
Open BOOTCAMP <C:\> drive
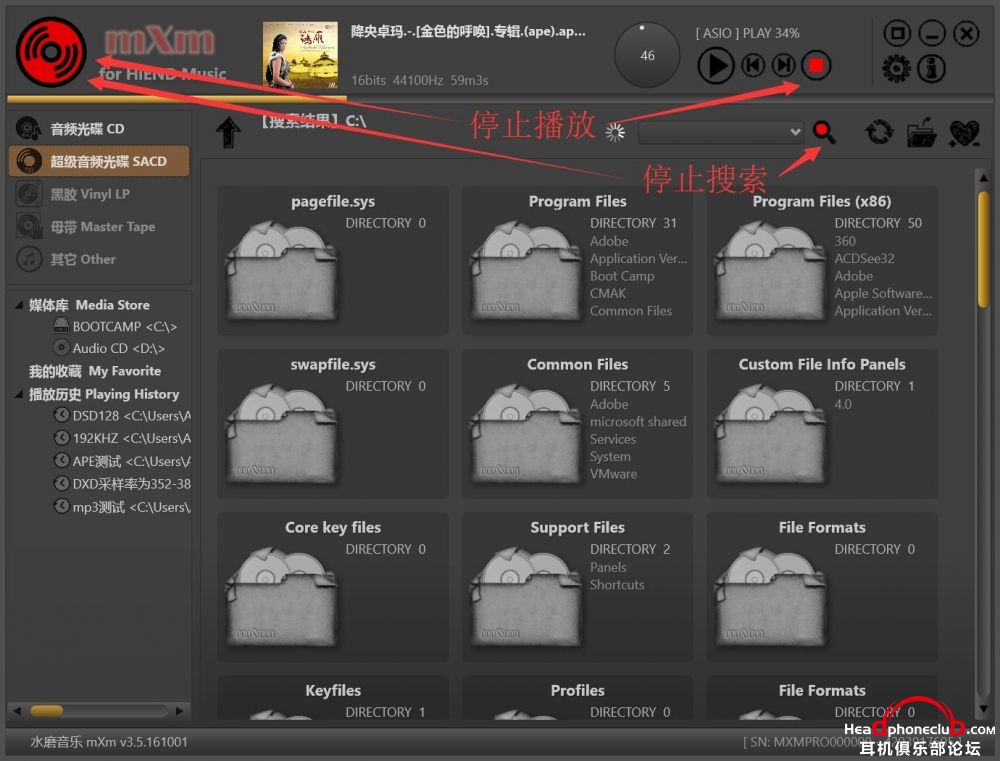click(x=116, y=327)
